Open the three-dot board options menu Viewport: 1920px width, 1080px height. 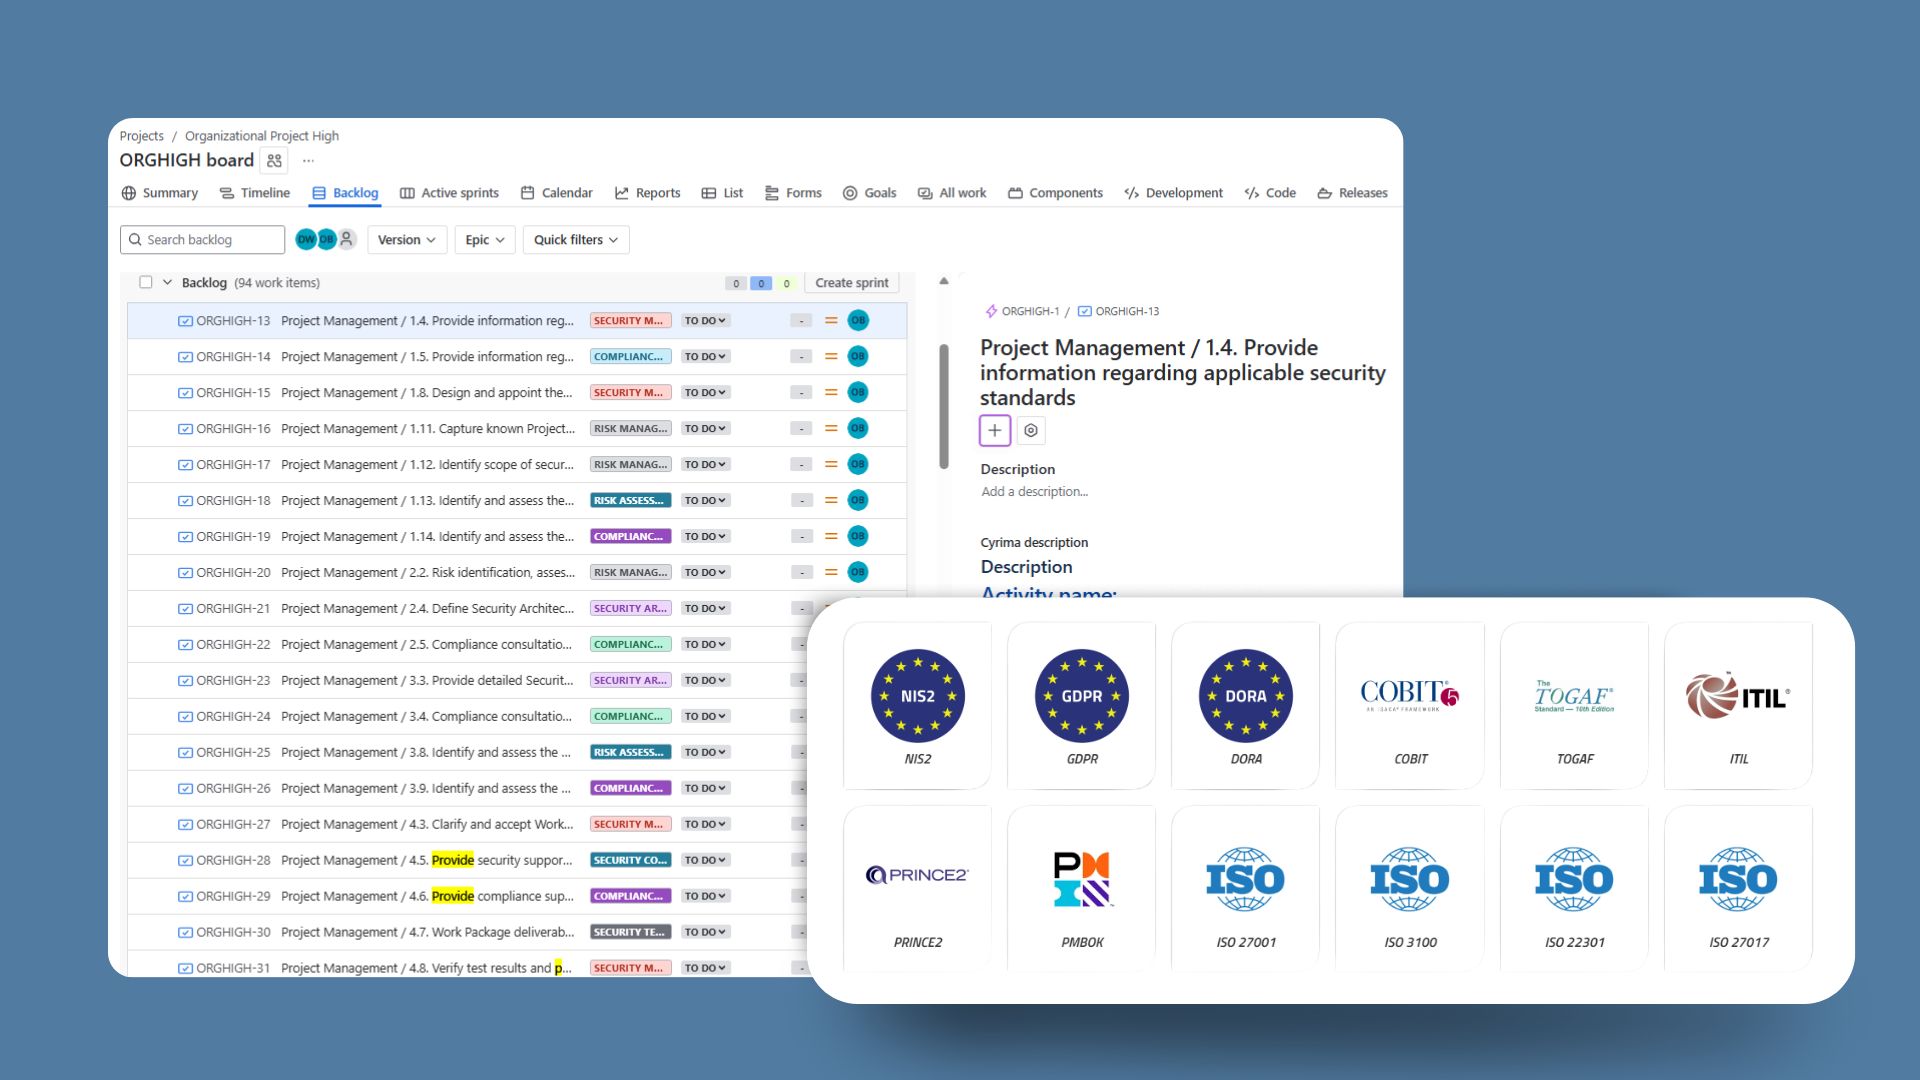[x=309, y=160]
